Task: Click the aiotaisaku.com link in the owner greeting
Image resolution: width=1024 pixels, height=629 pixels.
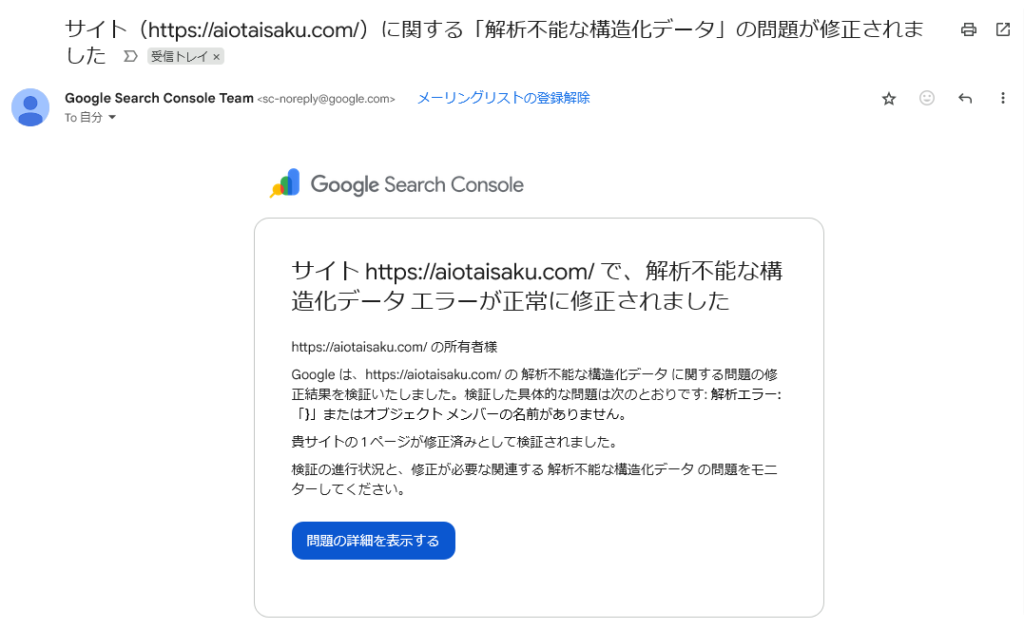Action: [x=359, y=347]
